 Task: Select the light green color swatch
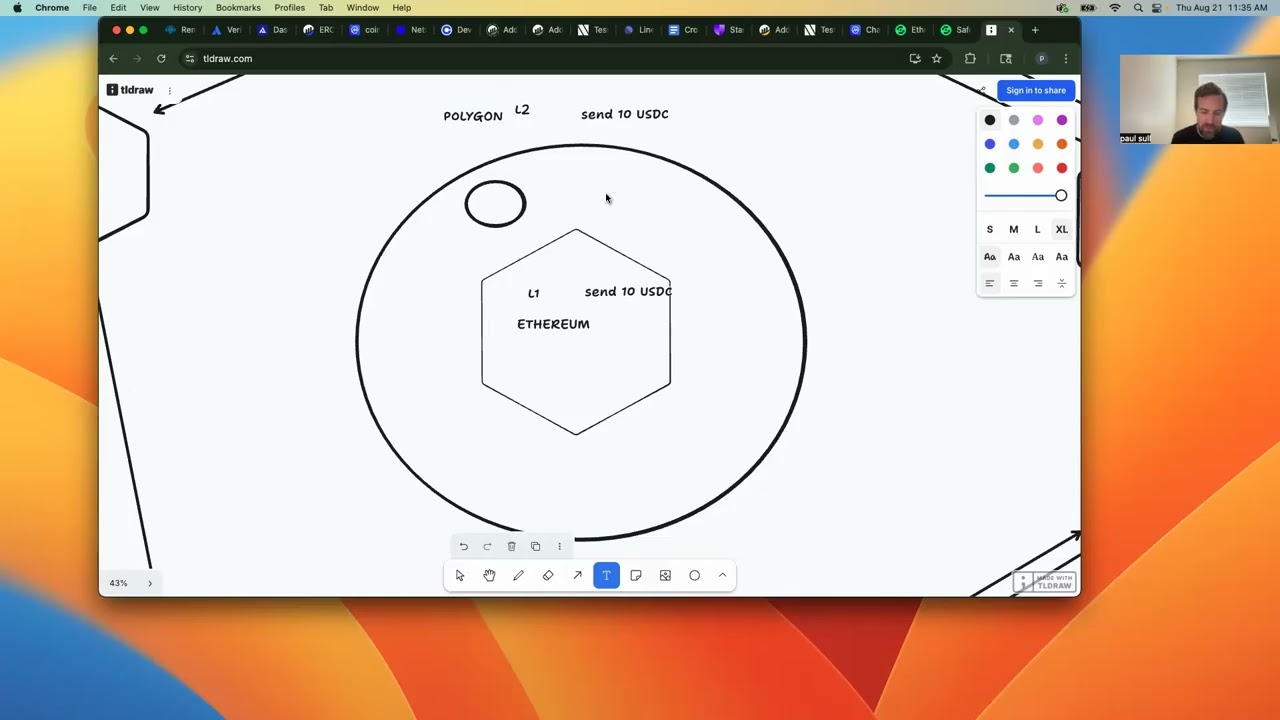(1014, 168)
